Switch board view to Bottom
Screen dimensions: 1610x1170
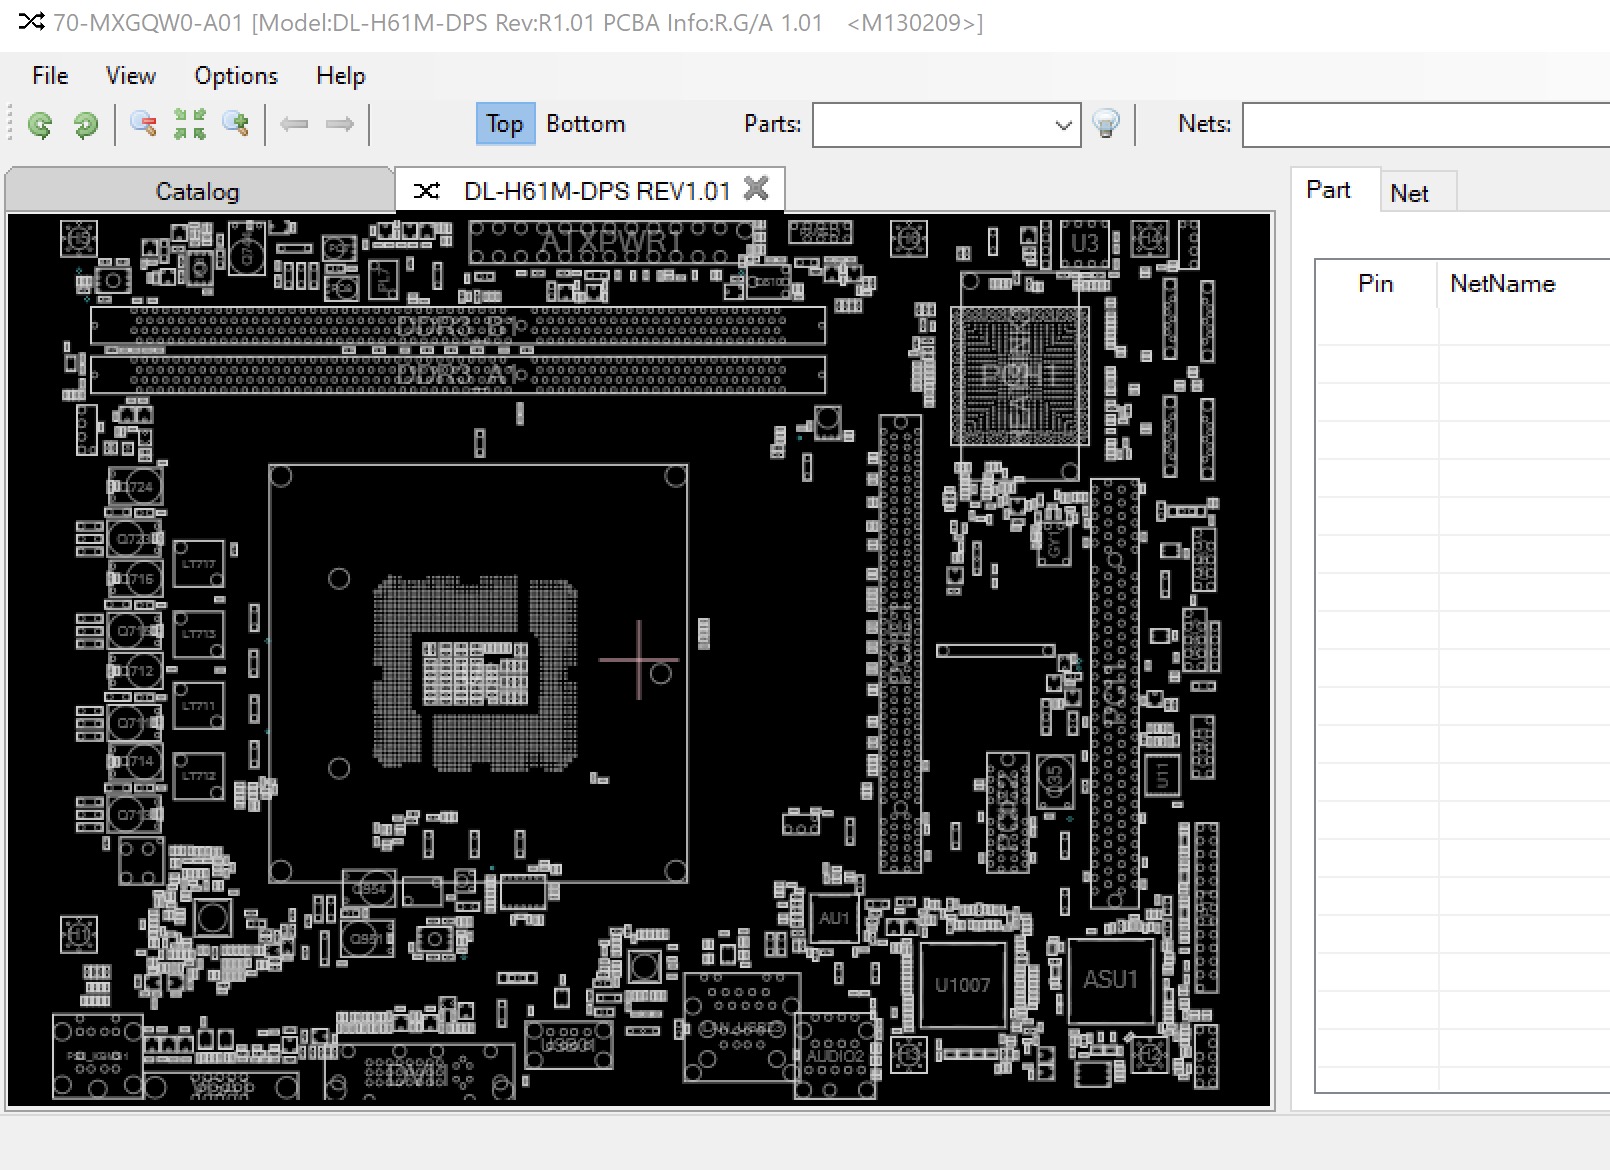coord(586,123)
